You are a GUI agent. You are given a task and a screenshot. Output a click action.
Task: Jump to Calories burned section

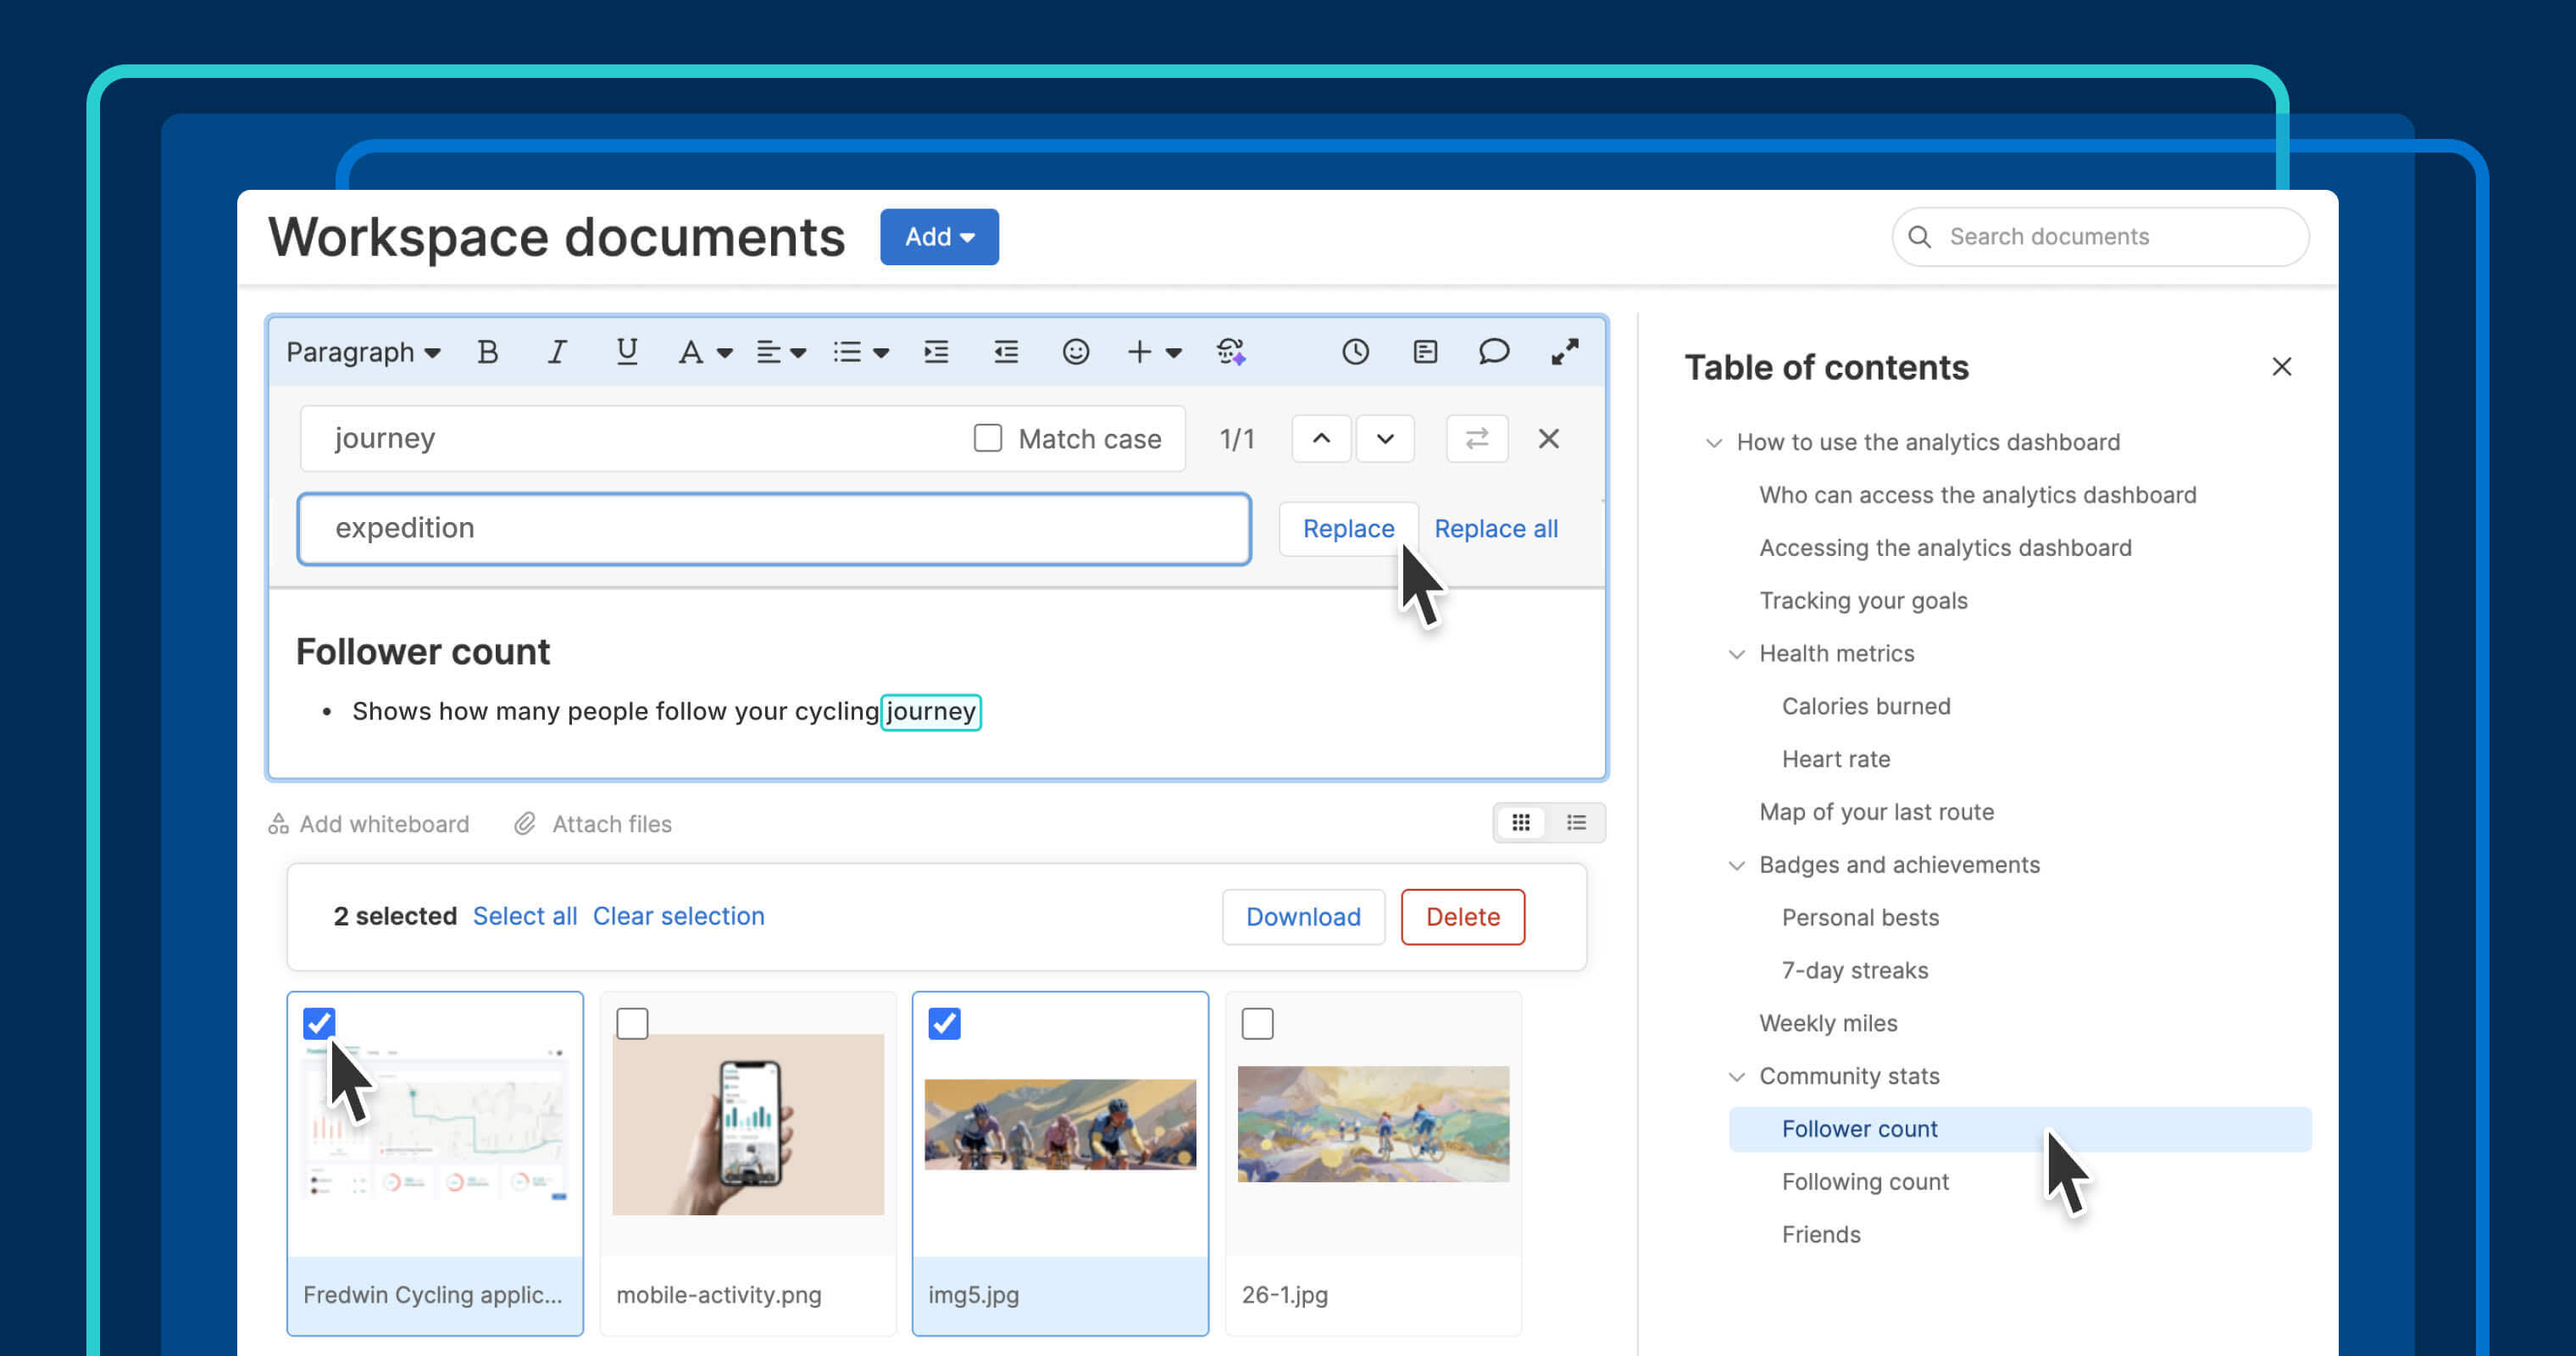click(x=1866, y=707)
